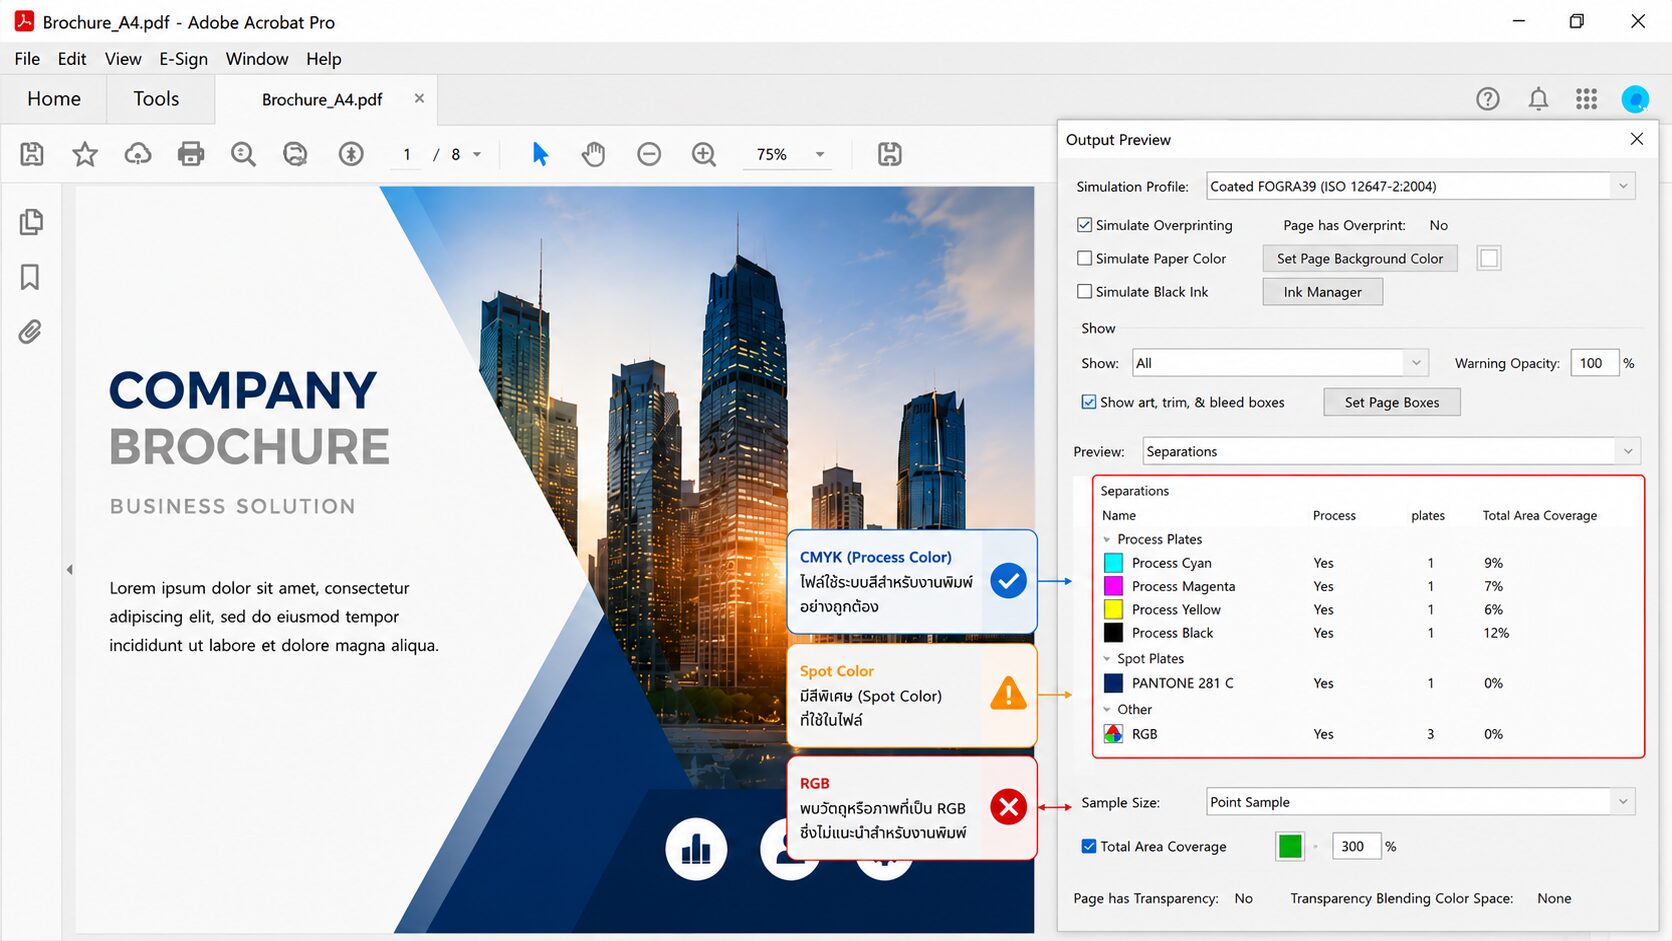Screen dimensions: 1672x941
Task: Open the Preview Separations dropdown
Action: (1391, 451)
